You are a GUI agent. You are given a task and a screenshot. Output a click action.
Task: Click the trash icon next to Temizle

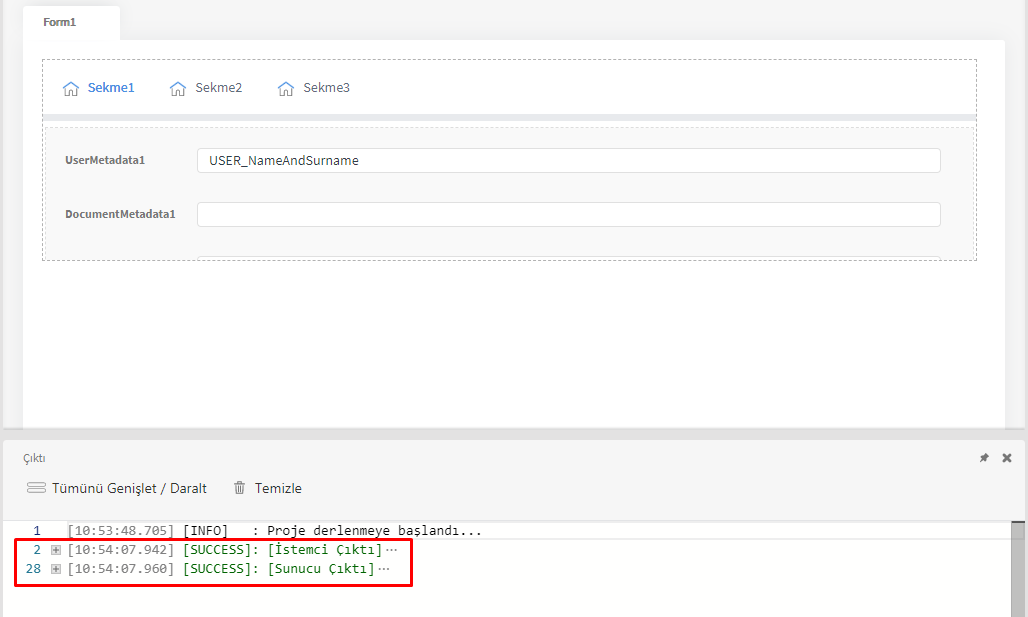pos(239,488)
